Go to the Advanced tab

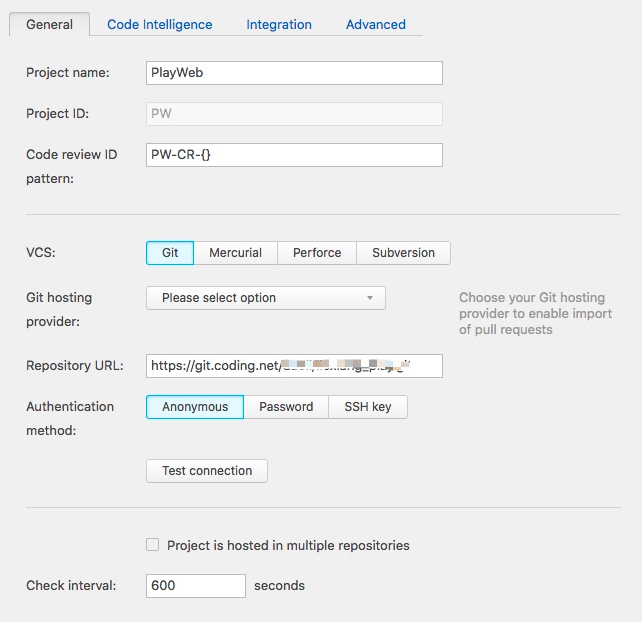click(x=375, y=24)
